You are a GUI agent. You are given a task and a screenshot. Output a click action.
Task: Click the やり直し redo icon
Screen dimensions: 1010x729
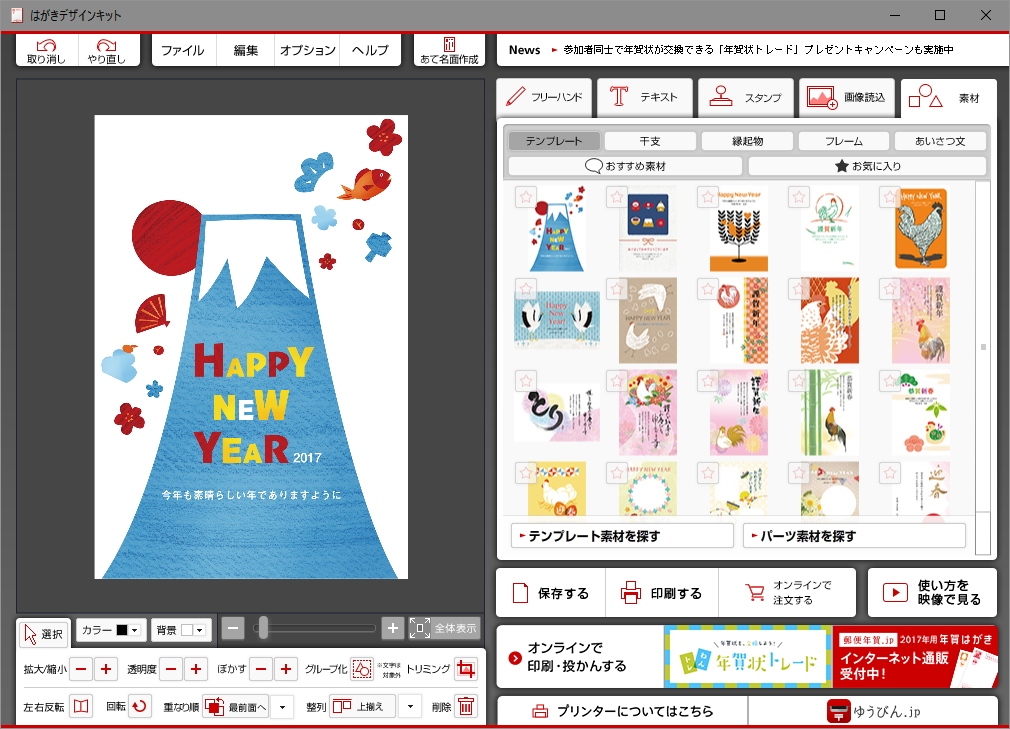(x=107, y=50)
